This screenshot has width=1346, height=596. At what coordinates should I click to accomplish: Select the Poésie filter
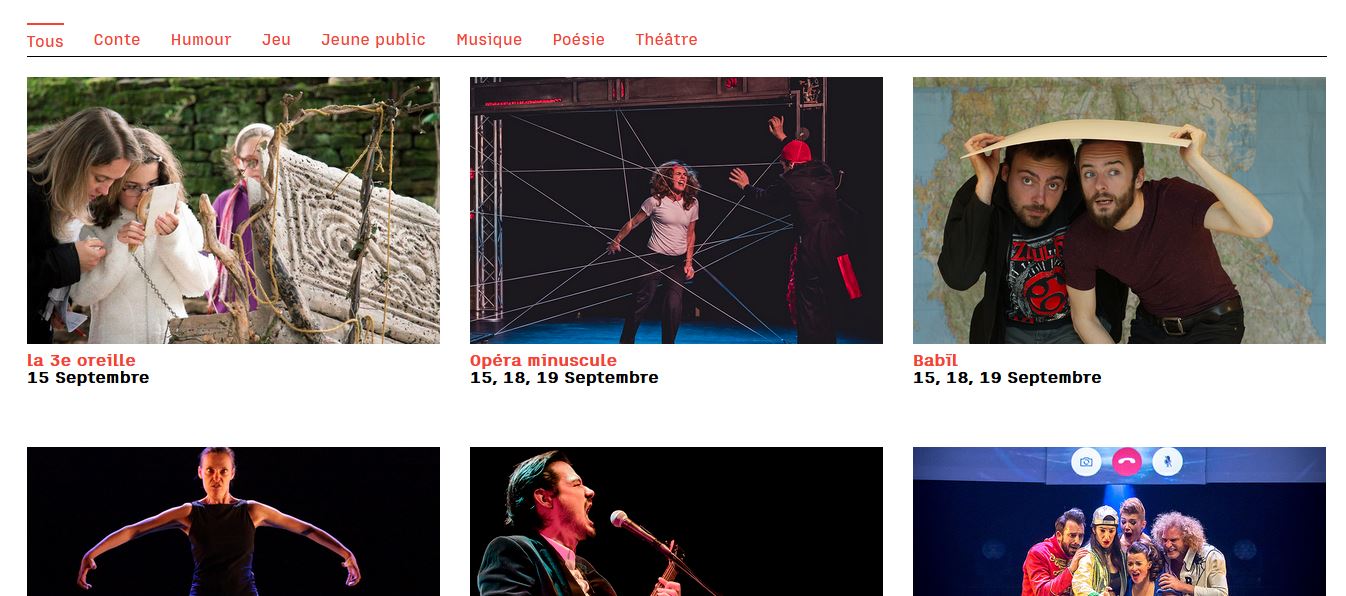pyautogui.click(x=579, y=40)
